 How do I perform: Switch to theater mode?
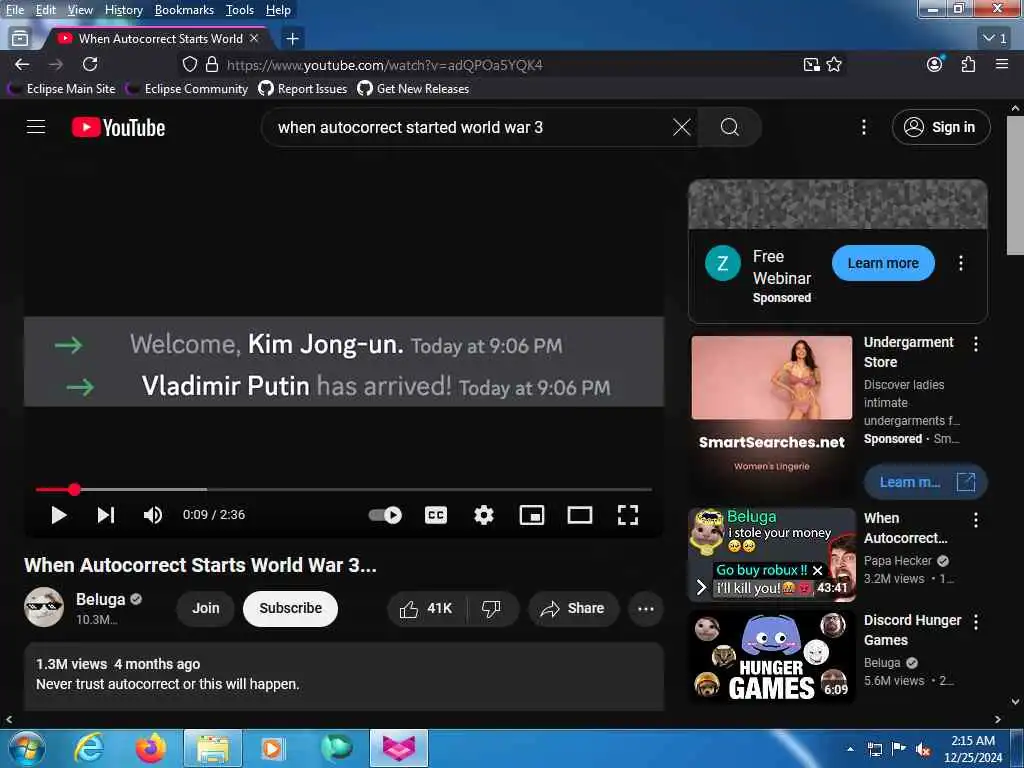(x=580, y=515)
